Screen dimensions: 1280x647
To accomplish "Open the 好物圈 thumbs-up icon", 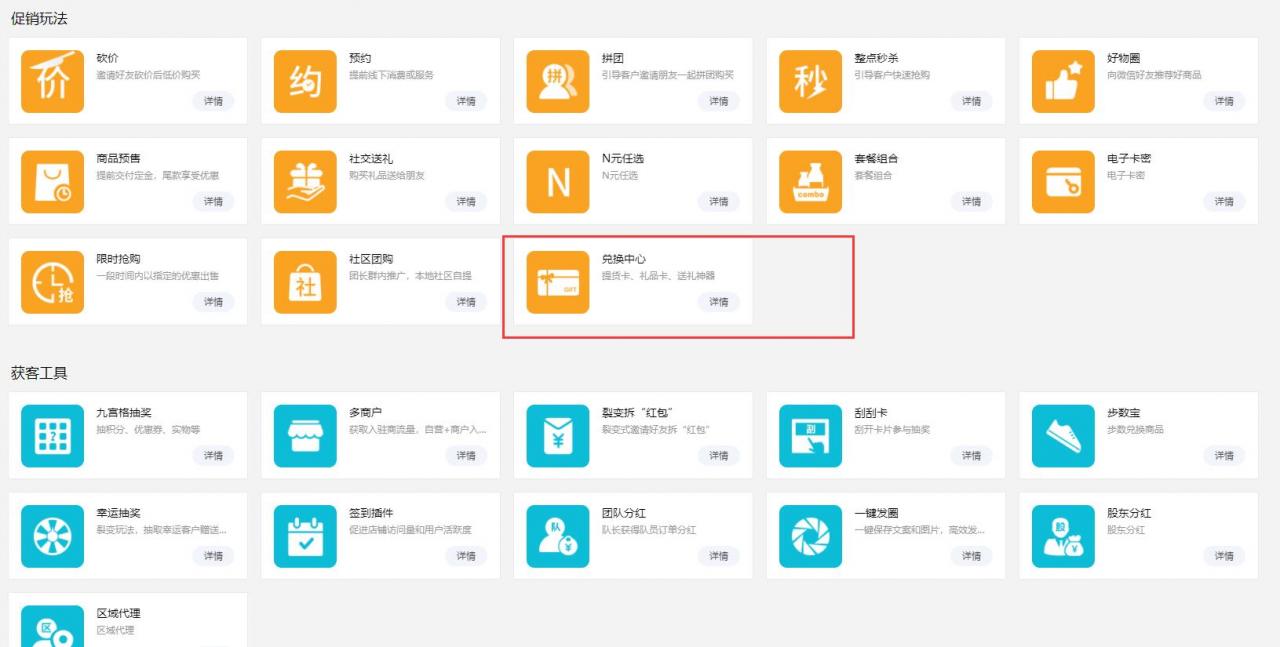I will coord(1064,81).
